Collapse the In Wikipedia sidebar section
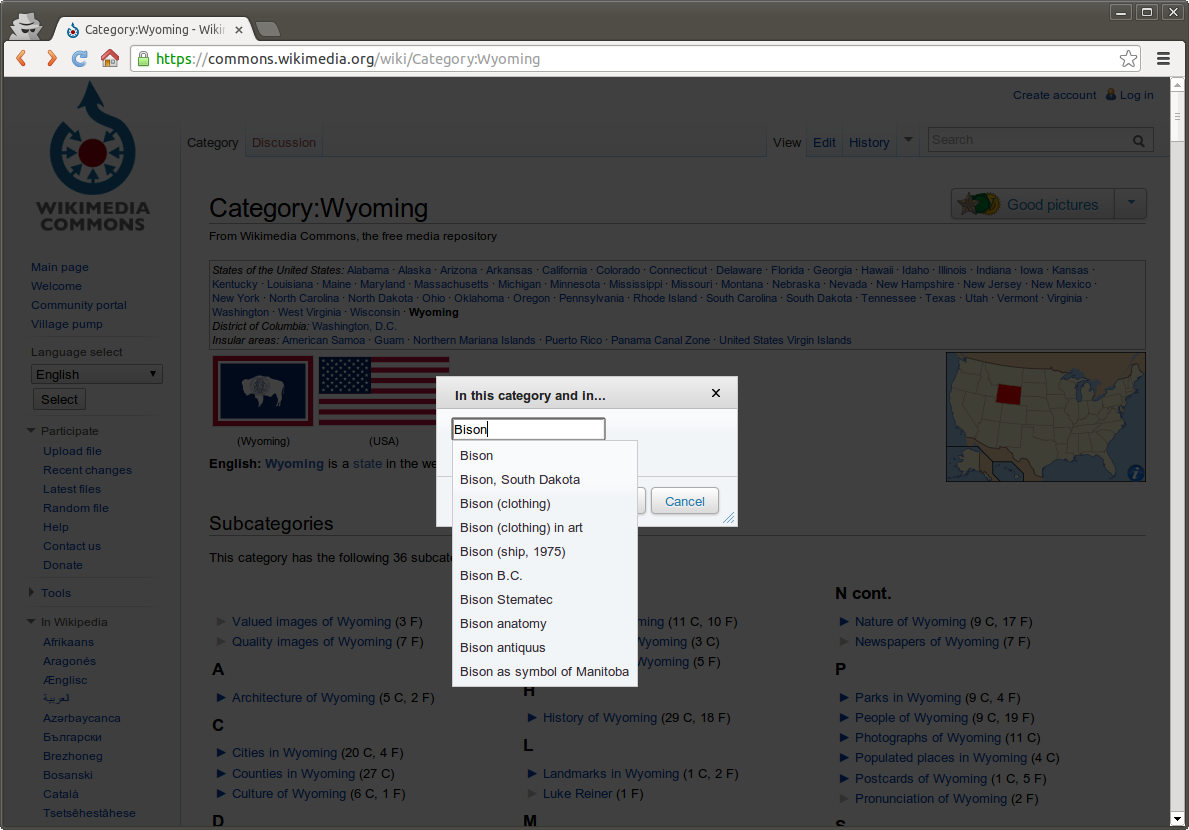 coord(31,622)
